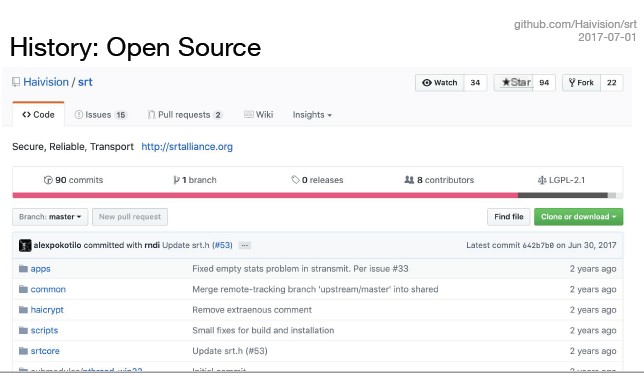644x373 pixels.
Task: Open the Branch: master dropdown
Action: point(50,217)
